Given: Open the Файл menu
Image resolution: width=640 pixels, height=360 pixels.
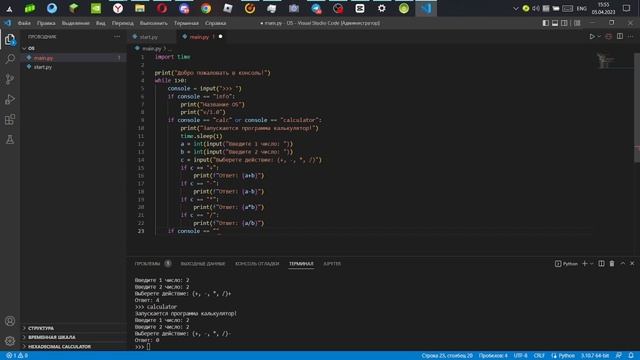Looking at the screenshot, I should coord(24,23).
